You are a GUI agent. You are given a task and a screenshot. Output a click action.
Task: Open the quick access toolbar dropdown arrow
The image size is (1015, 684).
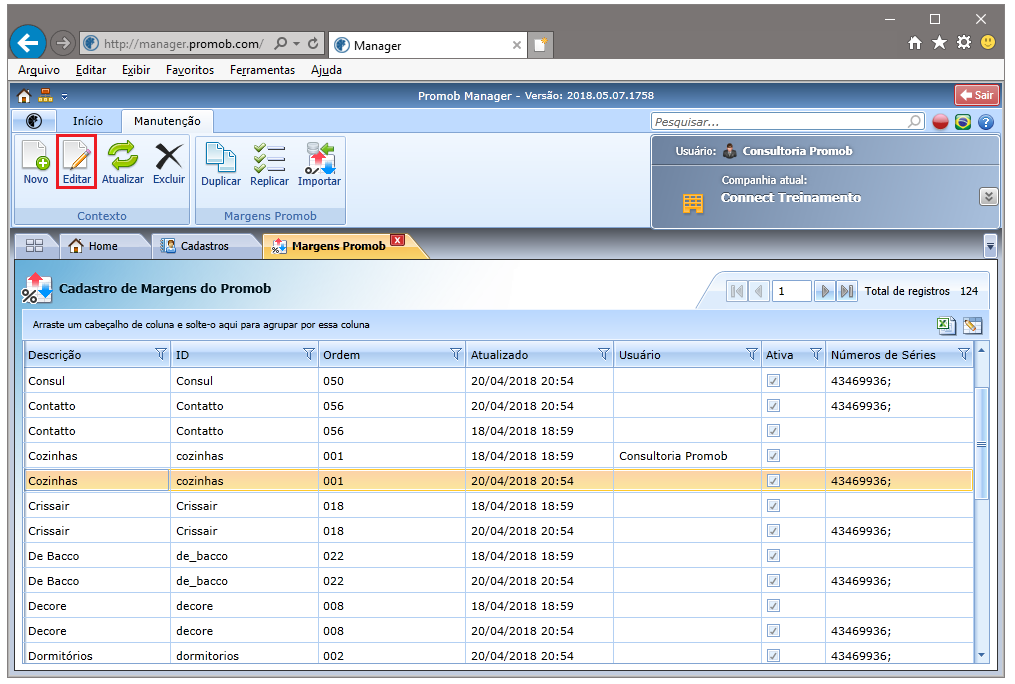64,97
